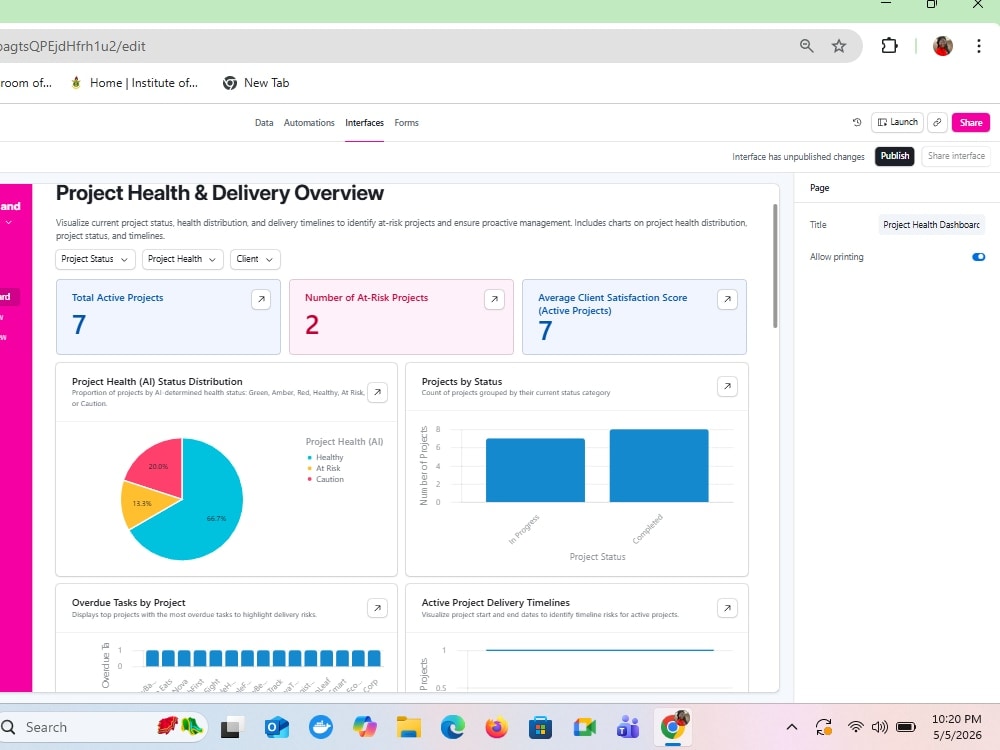Screen dimensions: 1000x750
Task: Expand the Total Active Projects card
Action: [x=261, y=299]
